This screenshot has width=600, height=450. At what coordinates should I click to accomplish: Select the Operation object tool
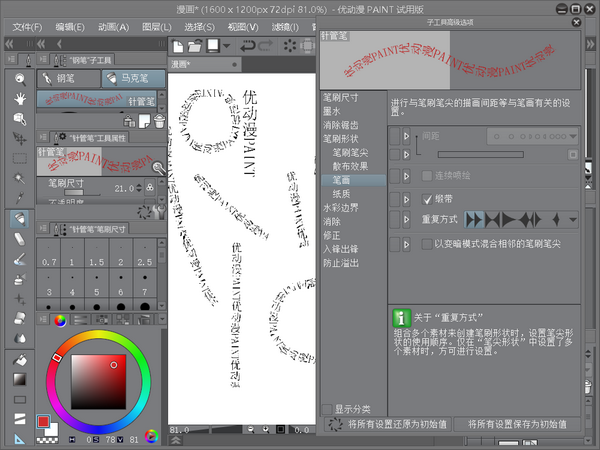pyautogui.click(x=20, y=119)
